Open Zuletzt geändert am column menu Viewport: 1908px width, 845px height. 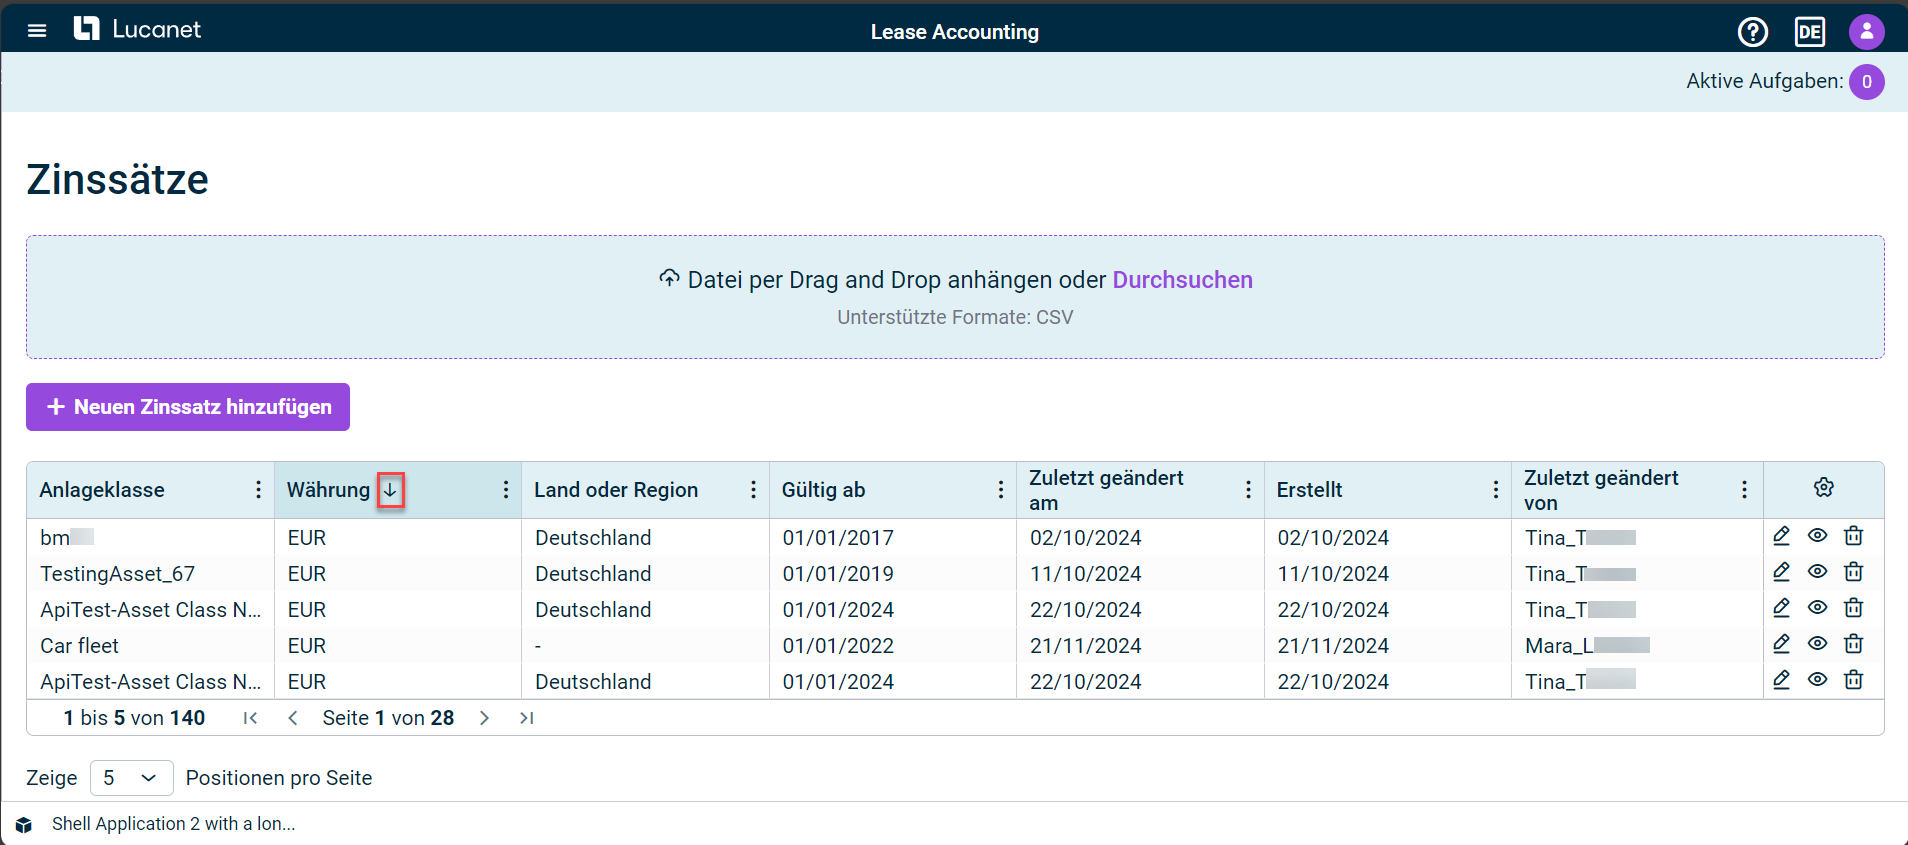click(x=1248, y=490)
